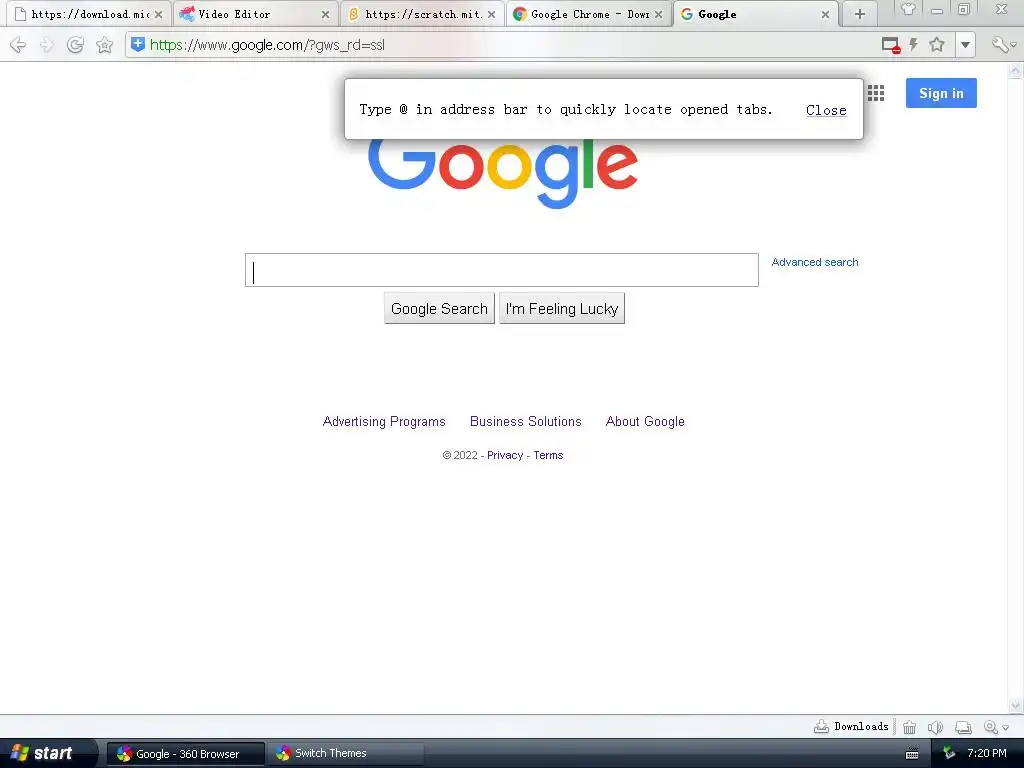This screenshot has height=768, width=1024.
Task: Switch to the Google Chrome - Download tab
Action: [589, 14]
